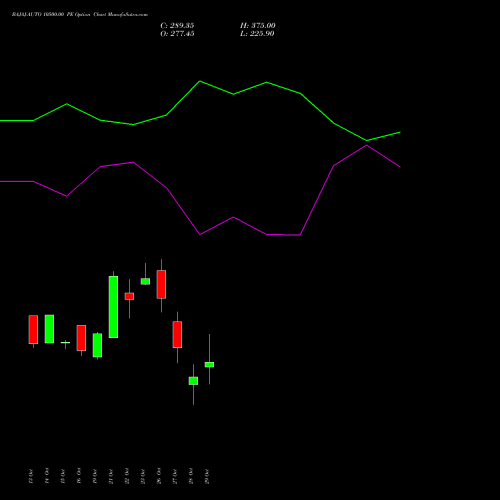Click the red candle above 27 Oct
Image resolution: width=500 pixels, height=500 pixels.
pos(177,334)
